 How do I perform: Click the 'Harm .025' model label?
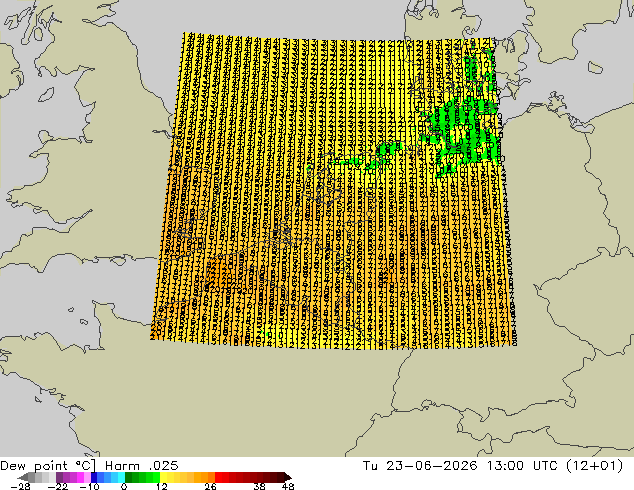(x=142, y=466)
